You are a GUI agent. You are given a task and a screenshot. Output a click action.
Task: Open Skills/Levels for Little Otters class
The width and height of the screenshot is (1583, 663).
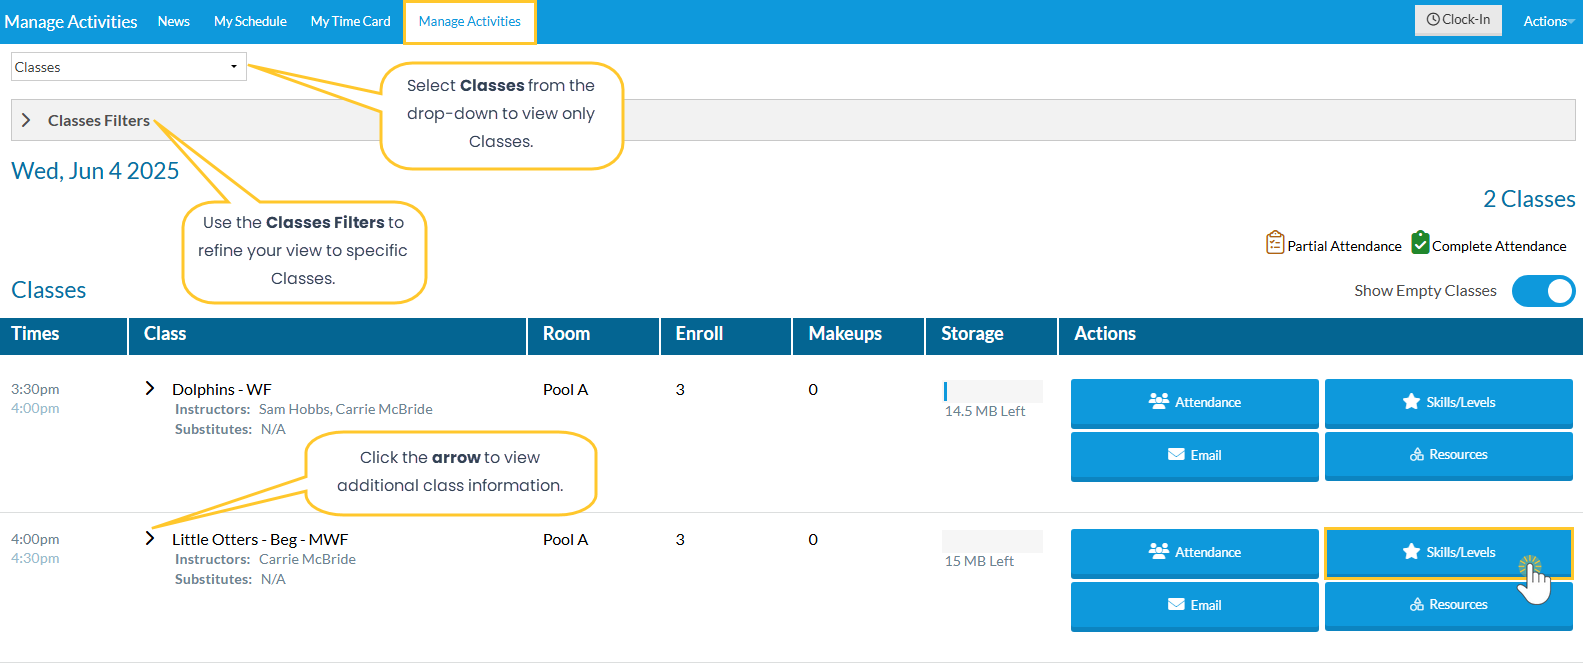(1449, 553)
